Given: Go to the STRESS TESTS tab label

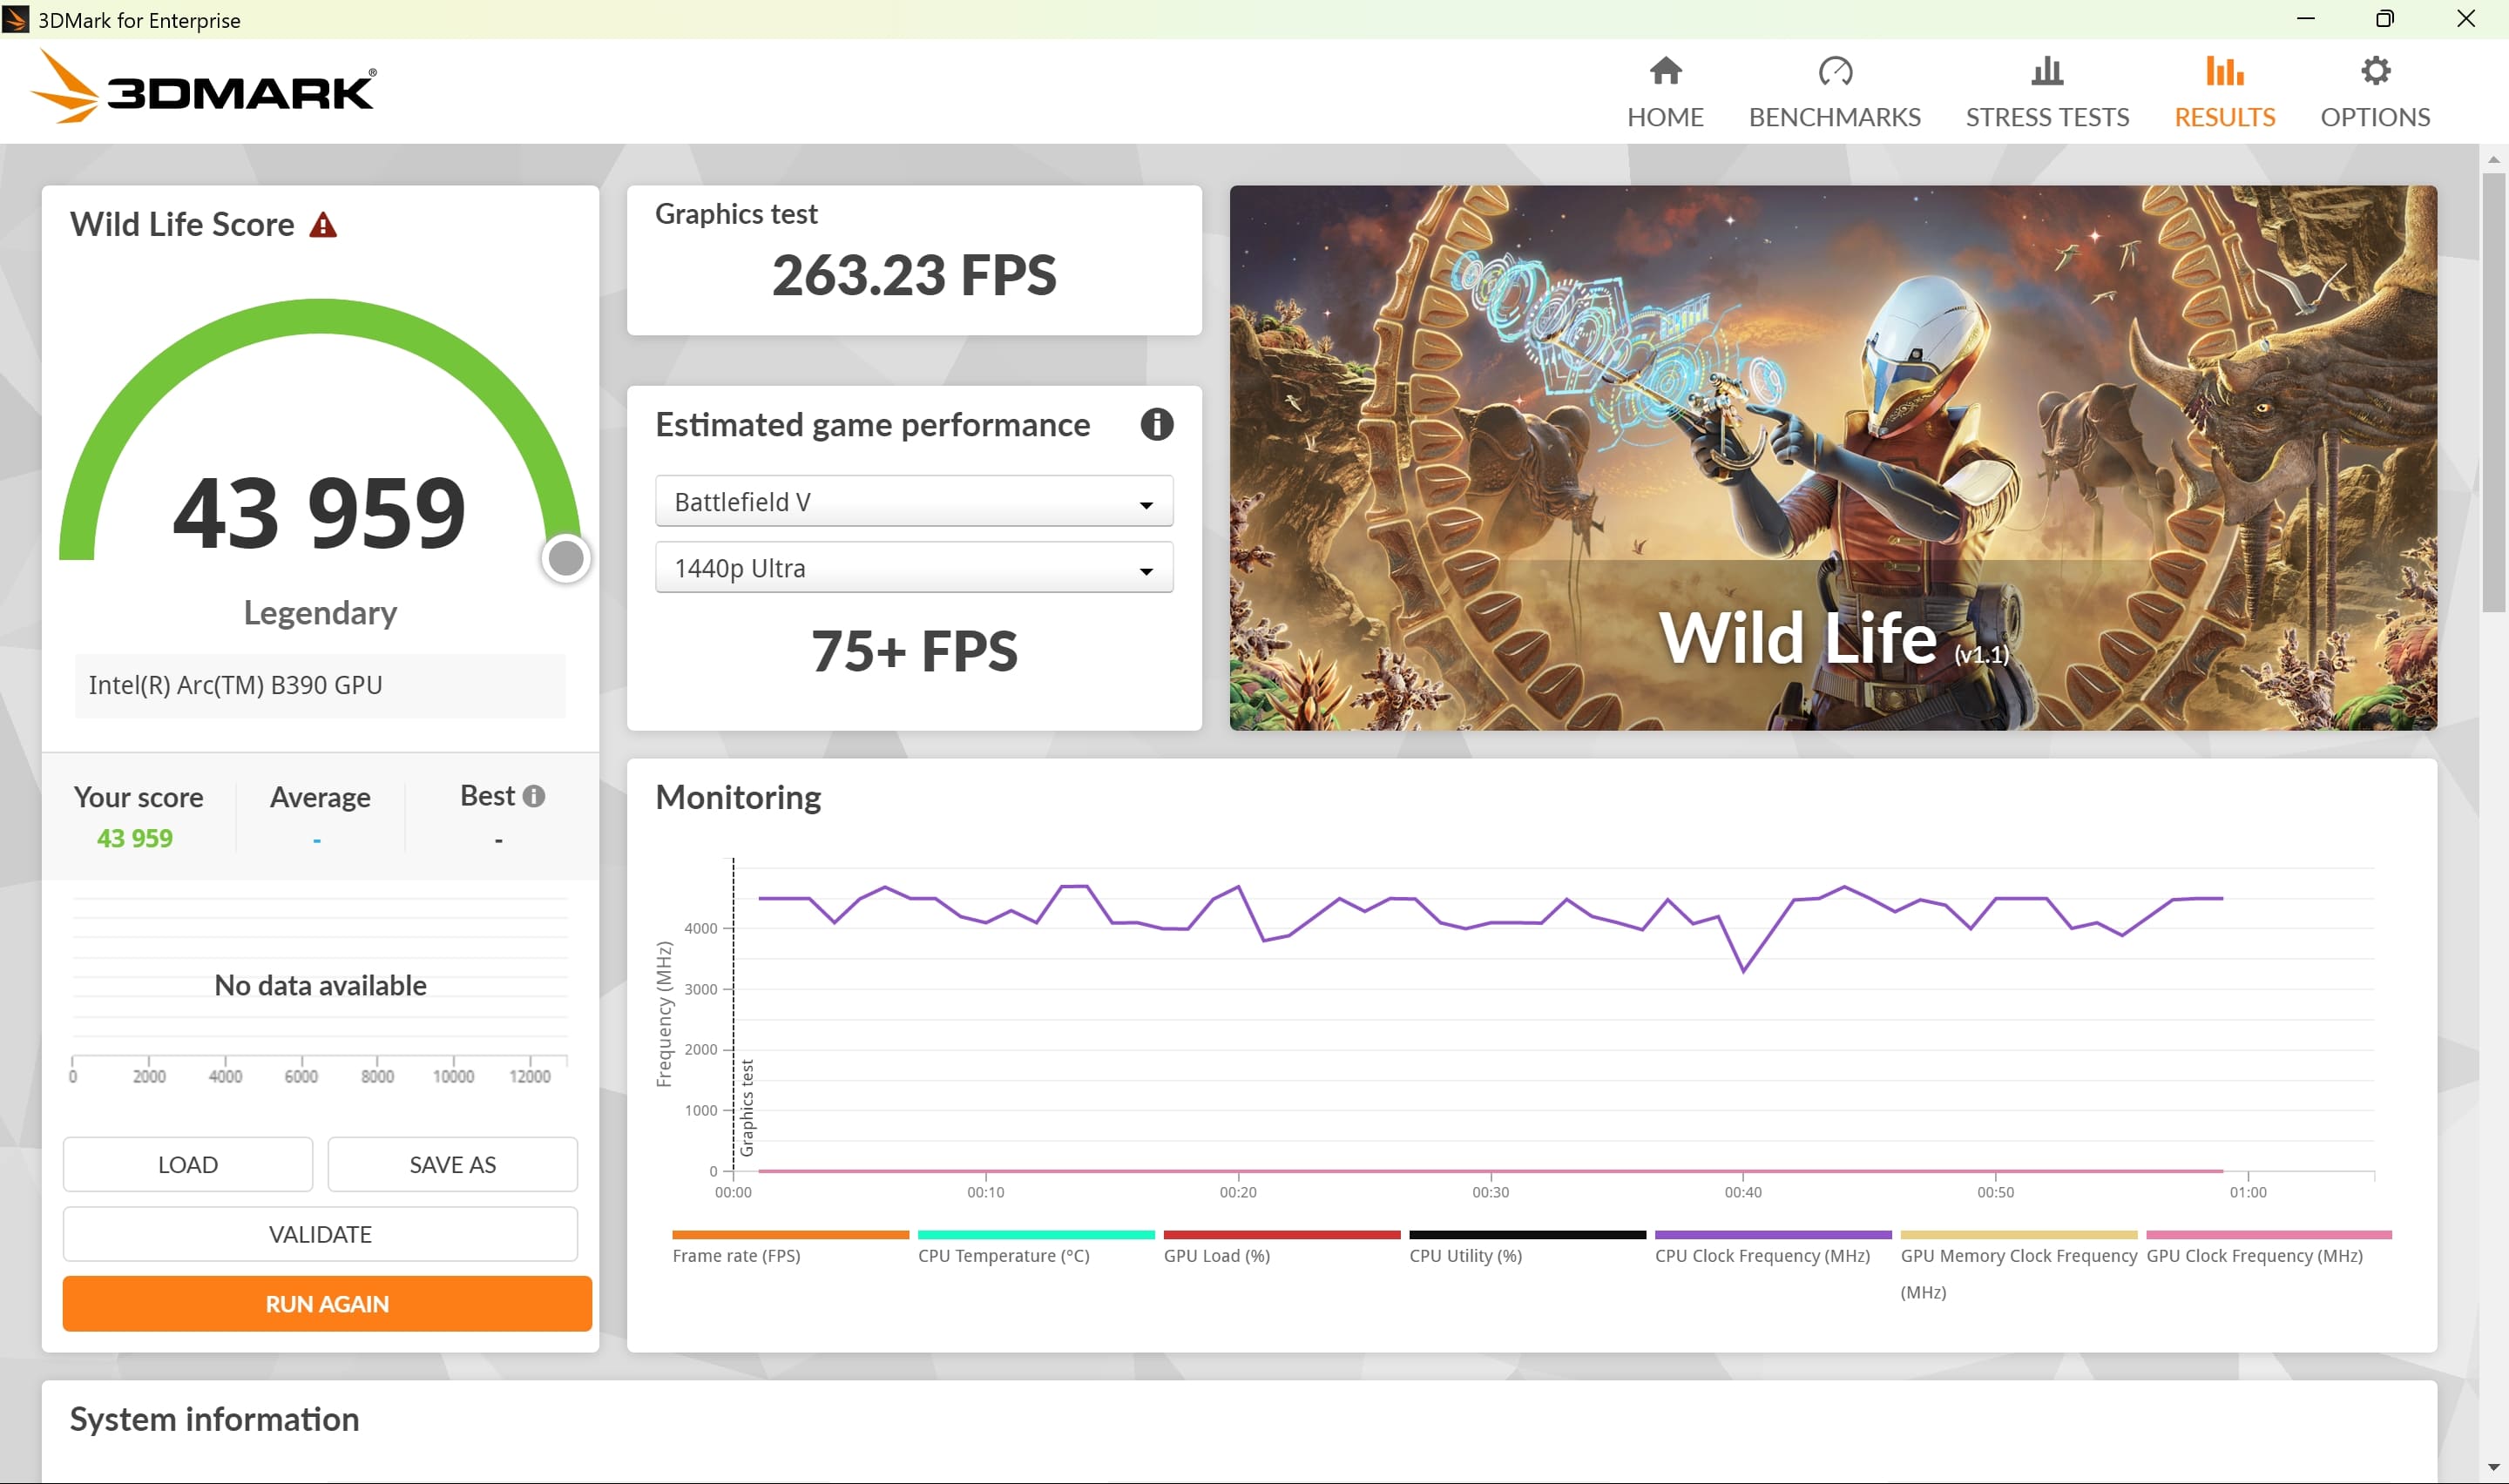Looking at the screenshot, I should pyautogui.click(x=2046, y=117).
